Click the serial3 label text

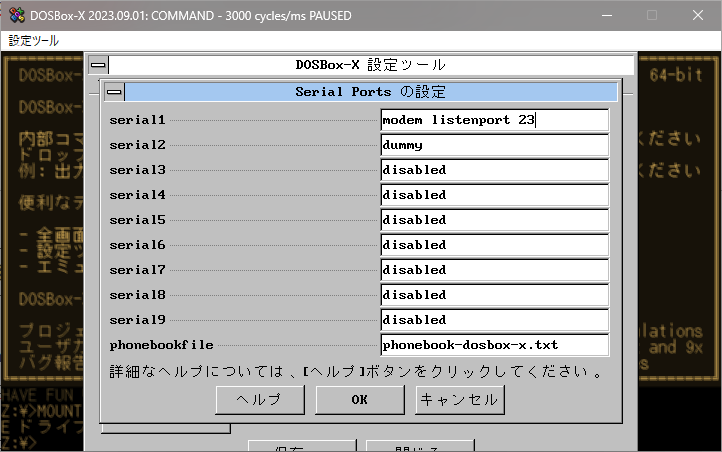tap(137, 170)
